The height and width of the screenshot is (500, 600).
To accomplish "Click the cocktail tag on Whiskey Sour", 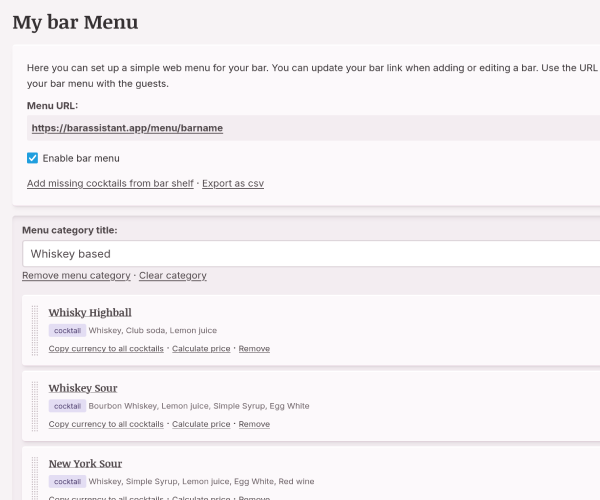I will tap(67, 406).
